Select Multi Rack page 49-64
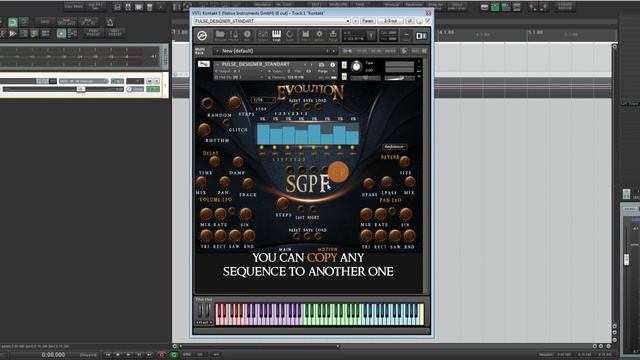The height and width of the screenshot is (360, 640). pyautogui.click(x=390, y=51)
